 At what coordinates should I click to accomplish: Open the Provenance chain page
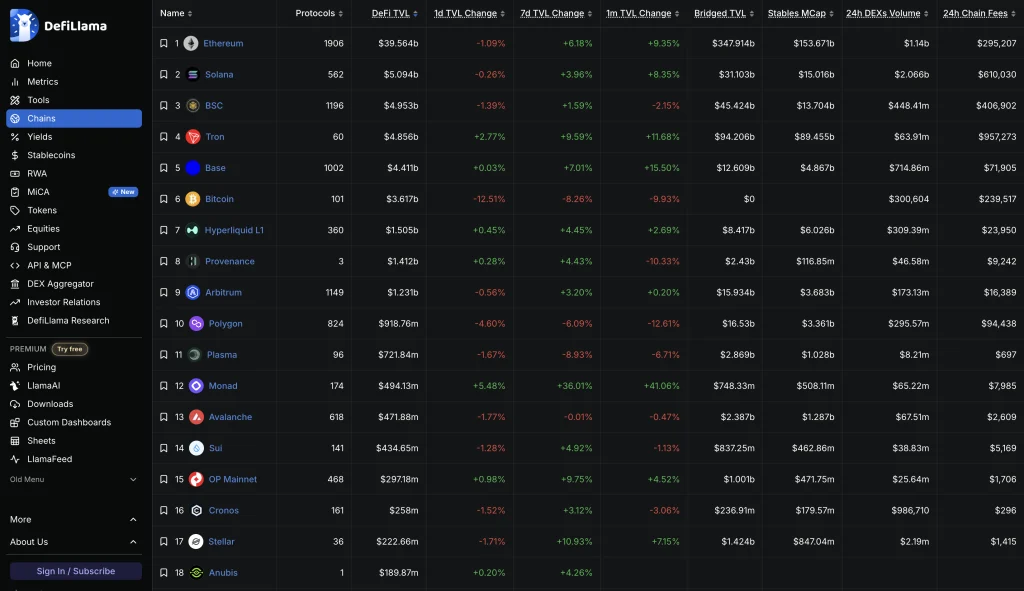229,261
